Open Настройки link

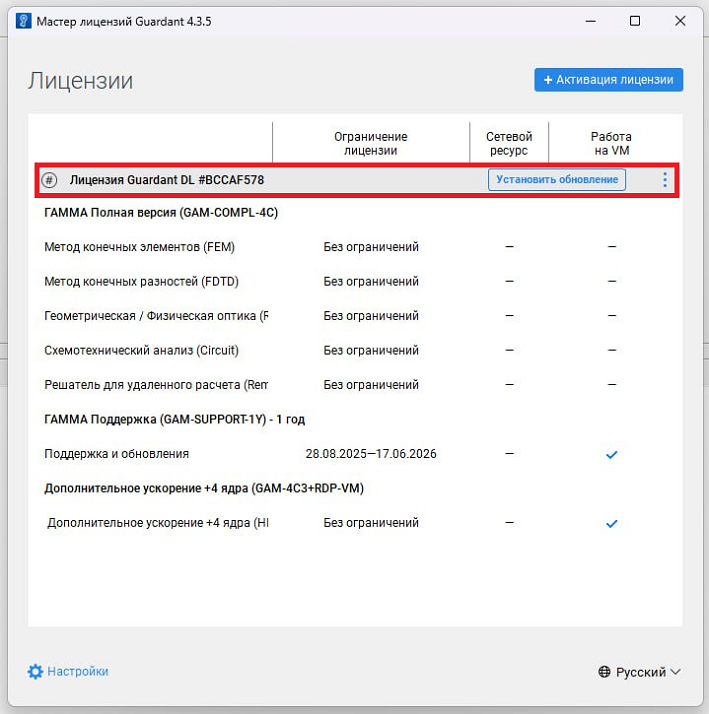(x=77, y=672)
